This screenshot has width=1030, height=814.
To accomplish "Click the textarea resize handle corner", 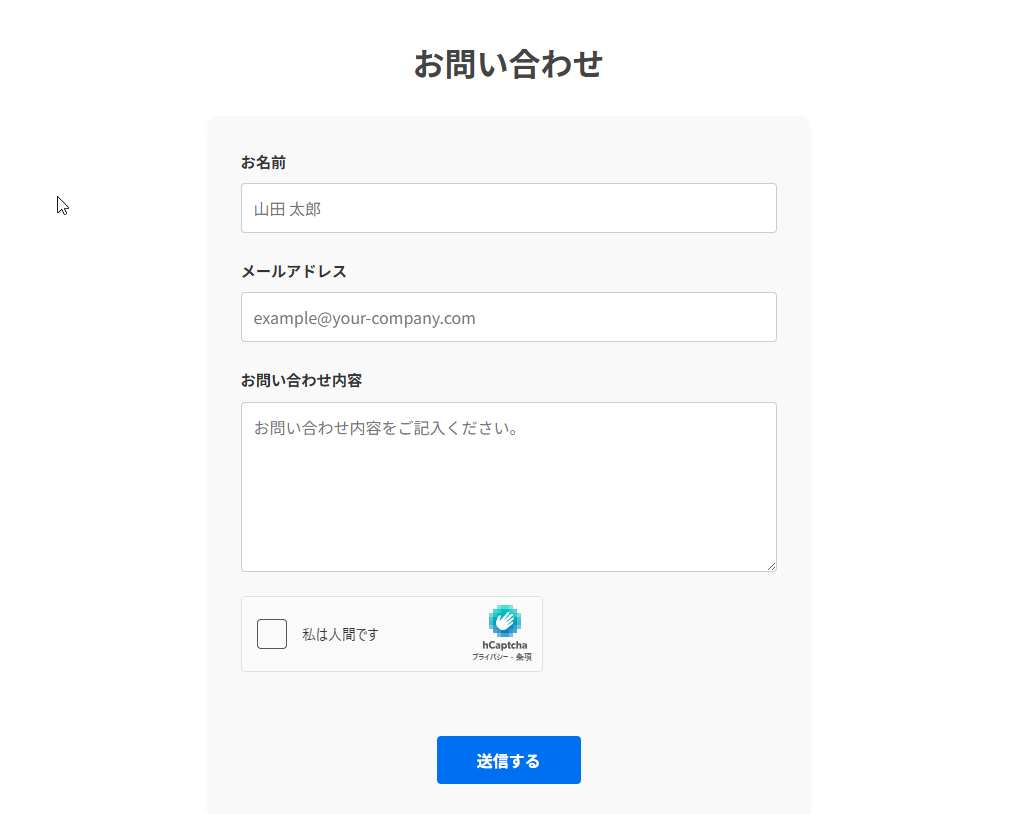I will click(771, 566).
